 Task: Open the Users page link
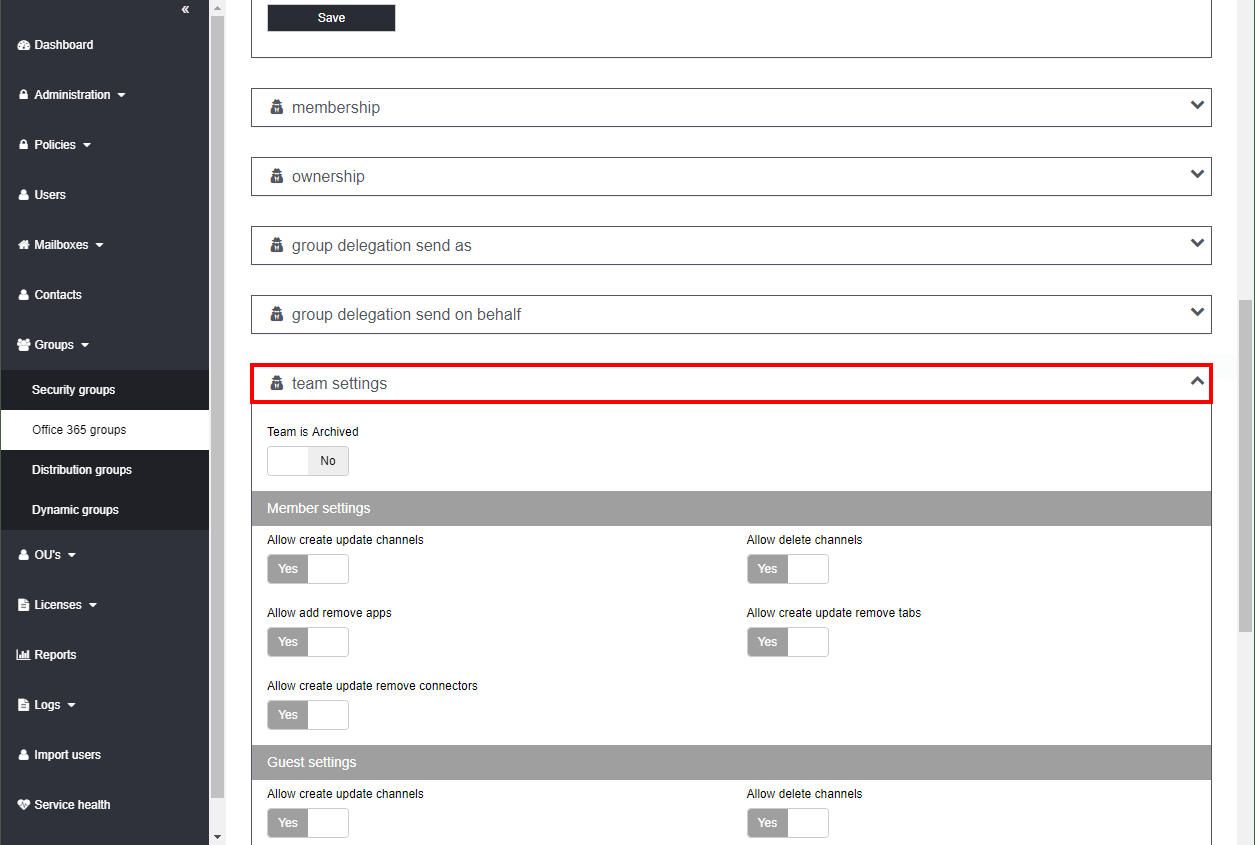pos(50,195)
